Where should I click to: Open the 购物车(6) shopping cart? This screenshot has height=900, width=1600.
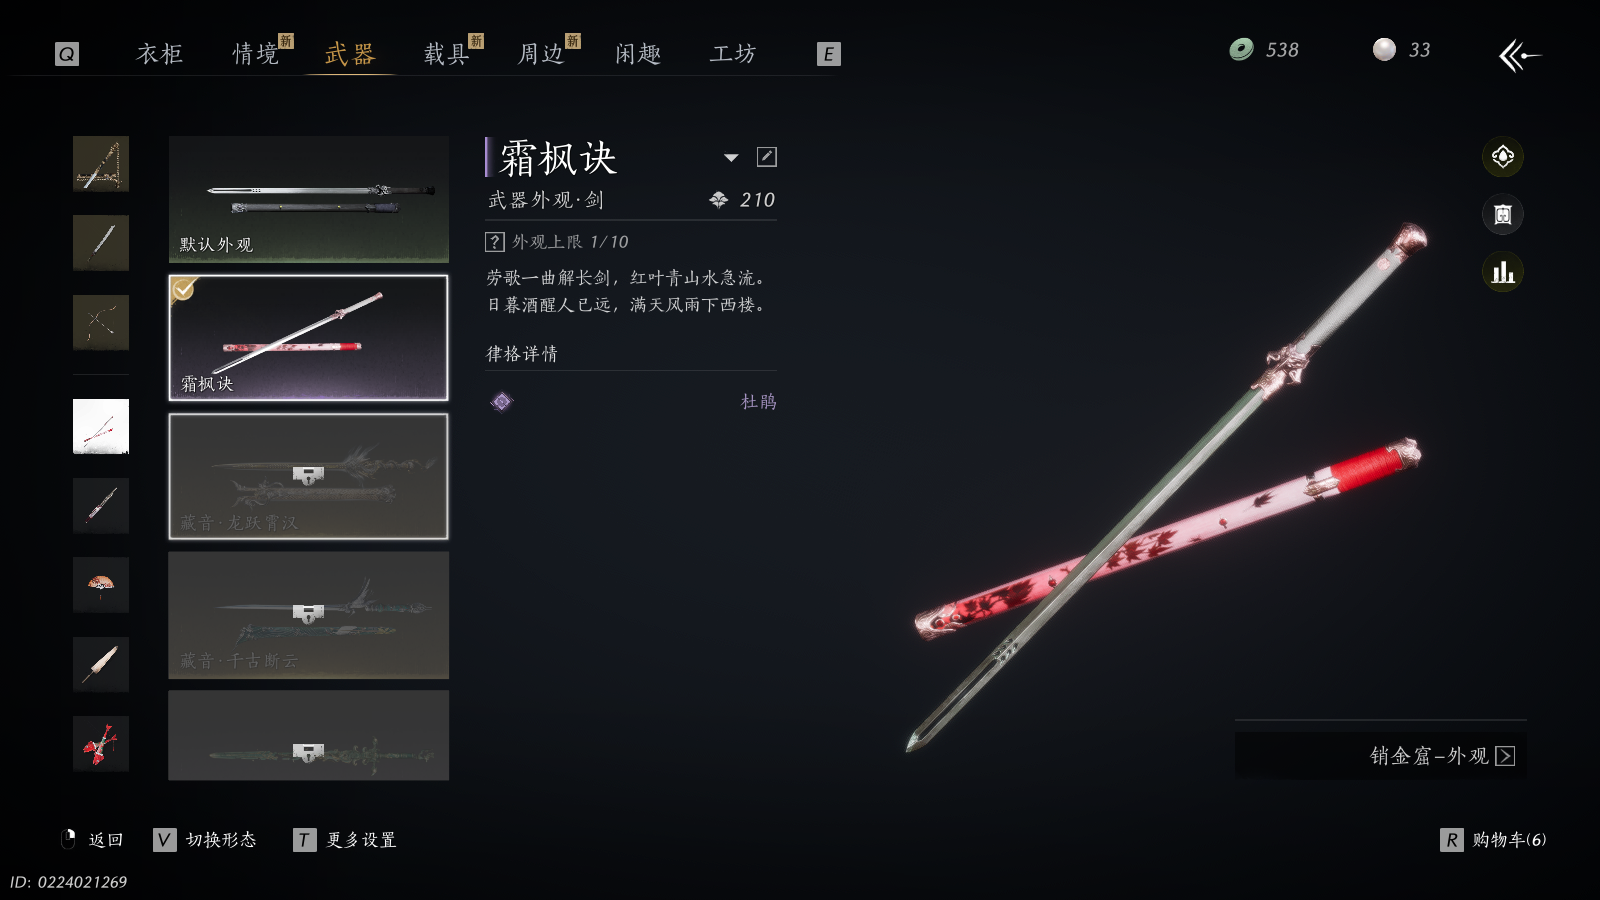coord(1493,840)
